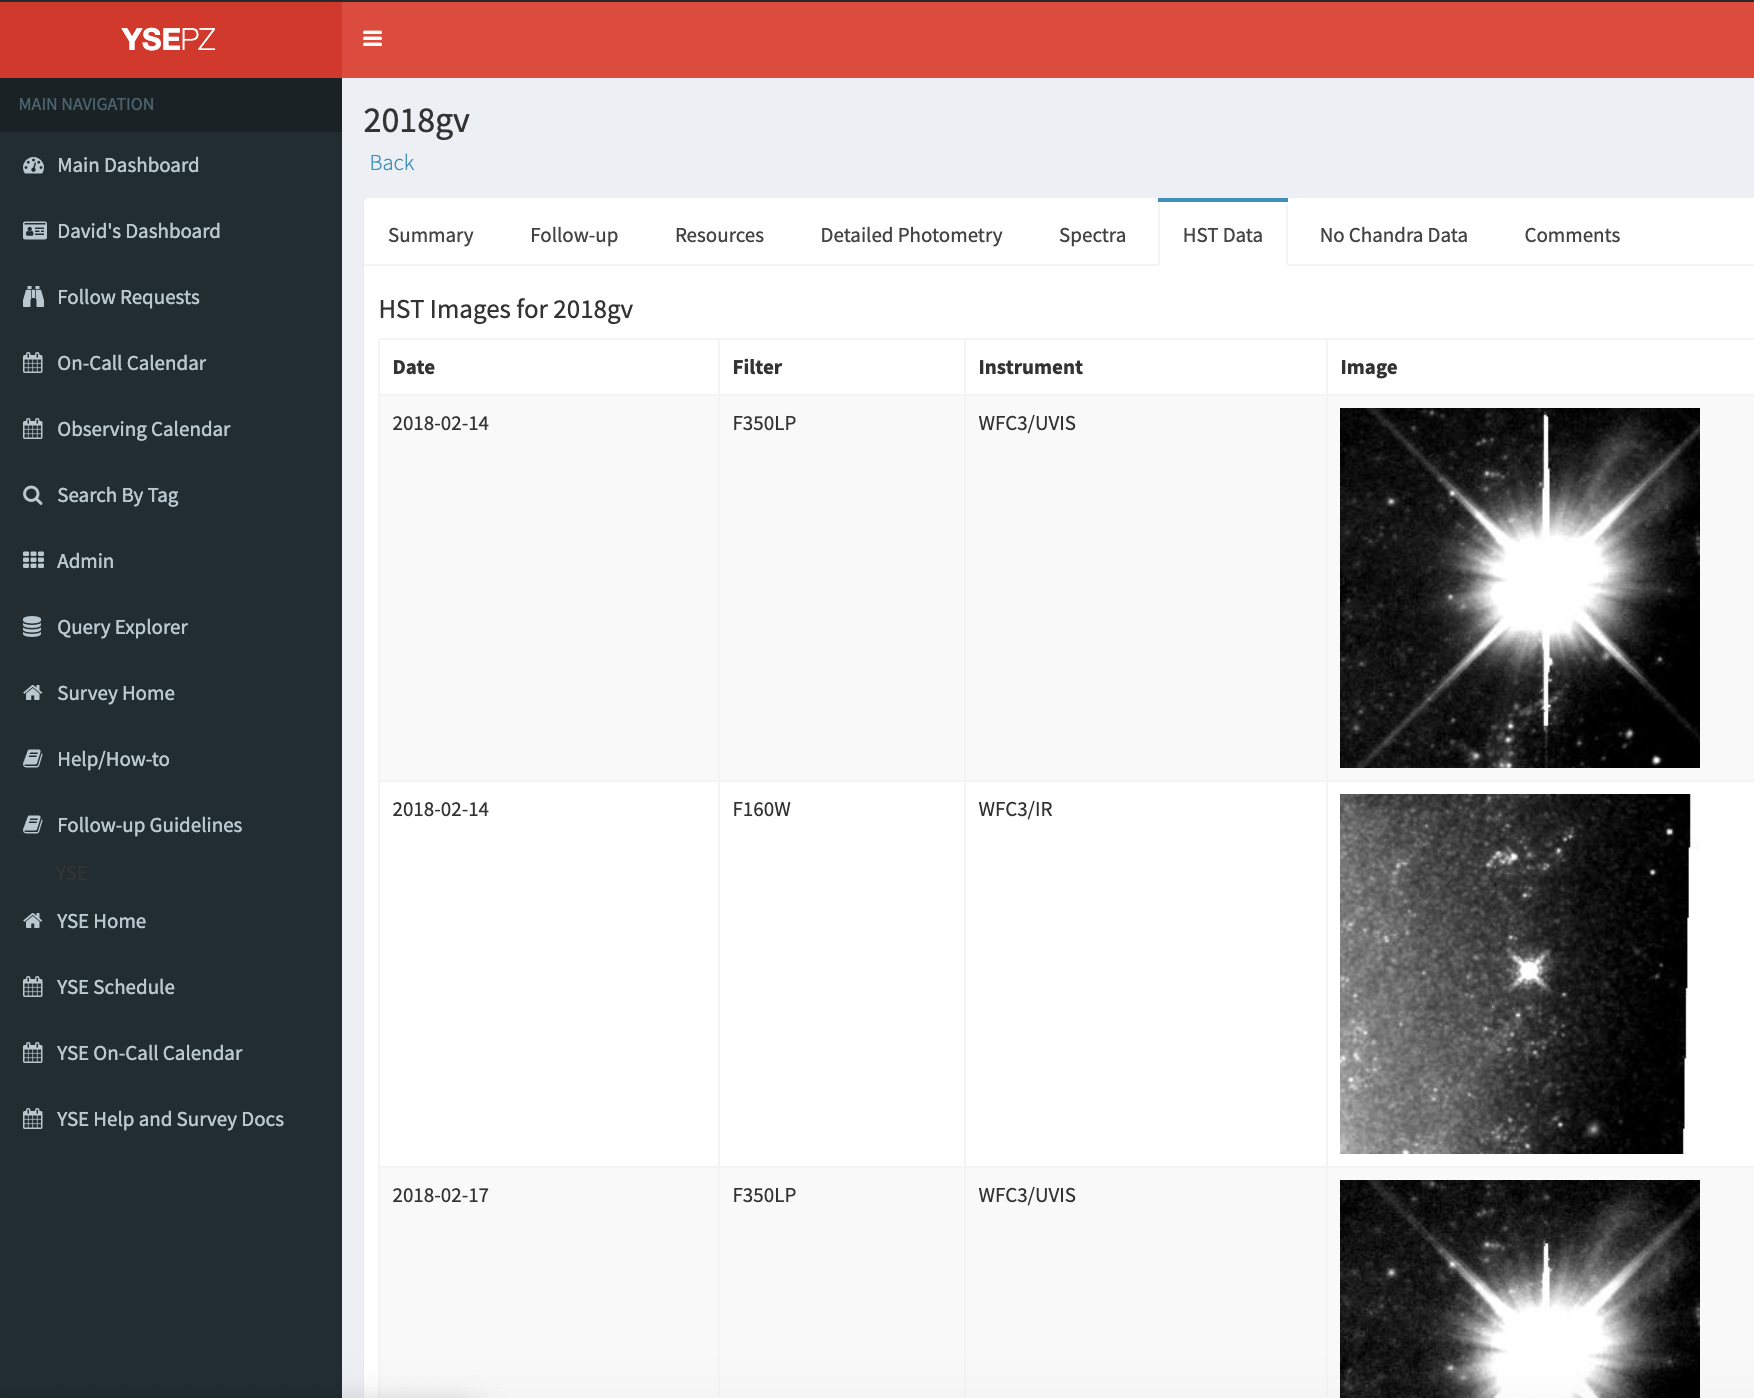
Task: Switch to the Spectra tab
Action: coord(1092,235)
